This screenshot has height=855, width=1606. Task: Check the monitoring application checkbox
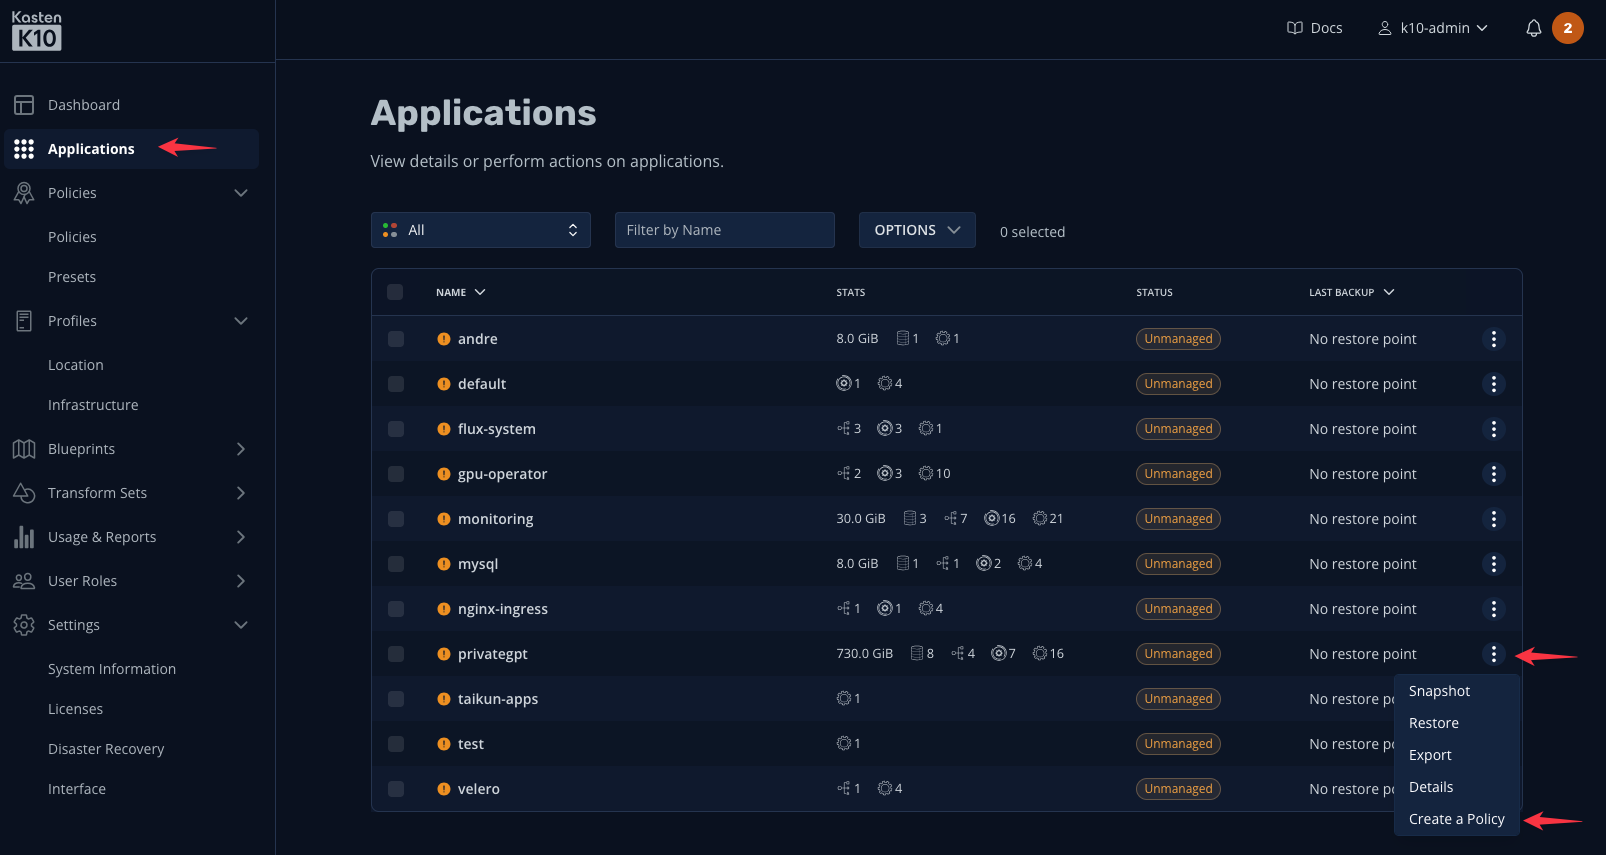point(396,519)
